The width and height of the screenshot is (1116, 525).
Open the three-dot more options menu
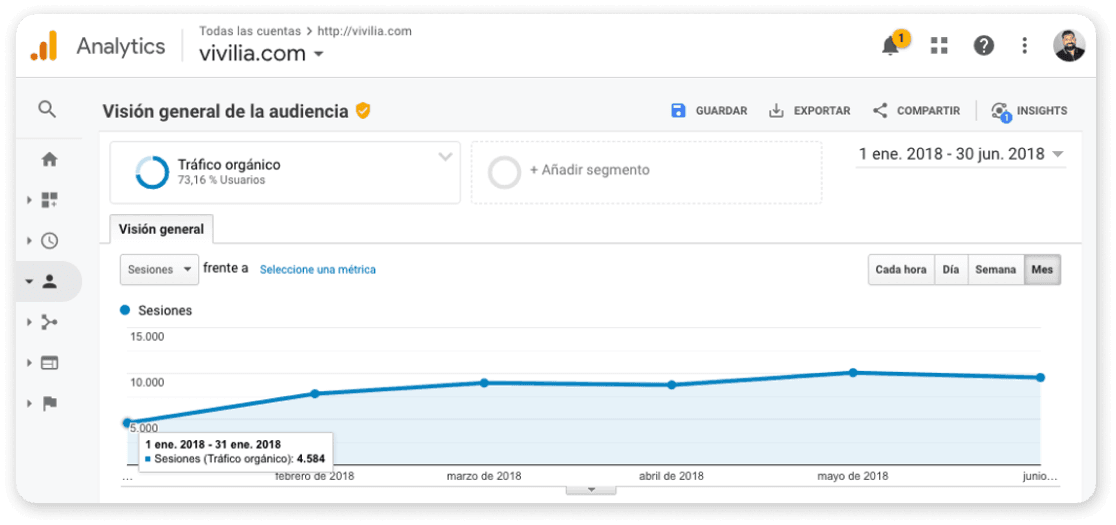(x=1024, y=46)
